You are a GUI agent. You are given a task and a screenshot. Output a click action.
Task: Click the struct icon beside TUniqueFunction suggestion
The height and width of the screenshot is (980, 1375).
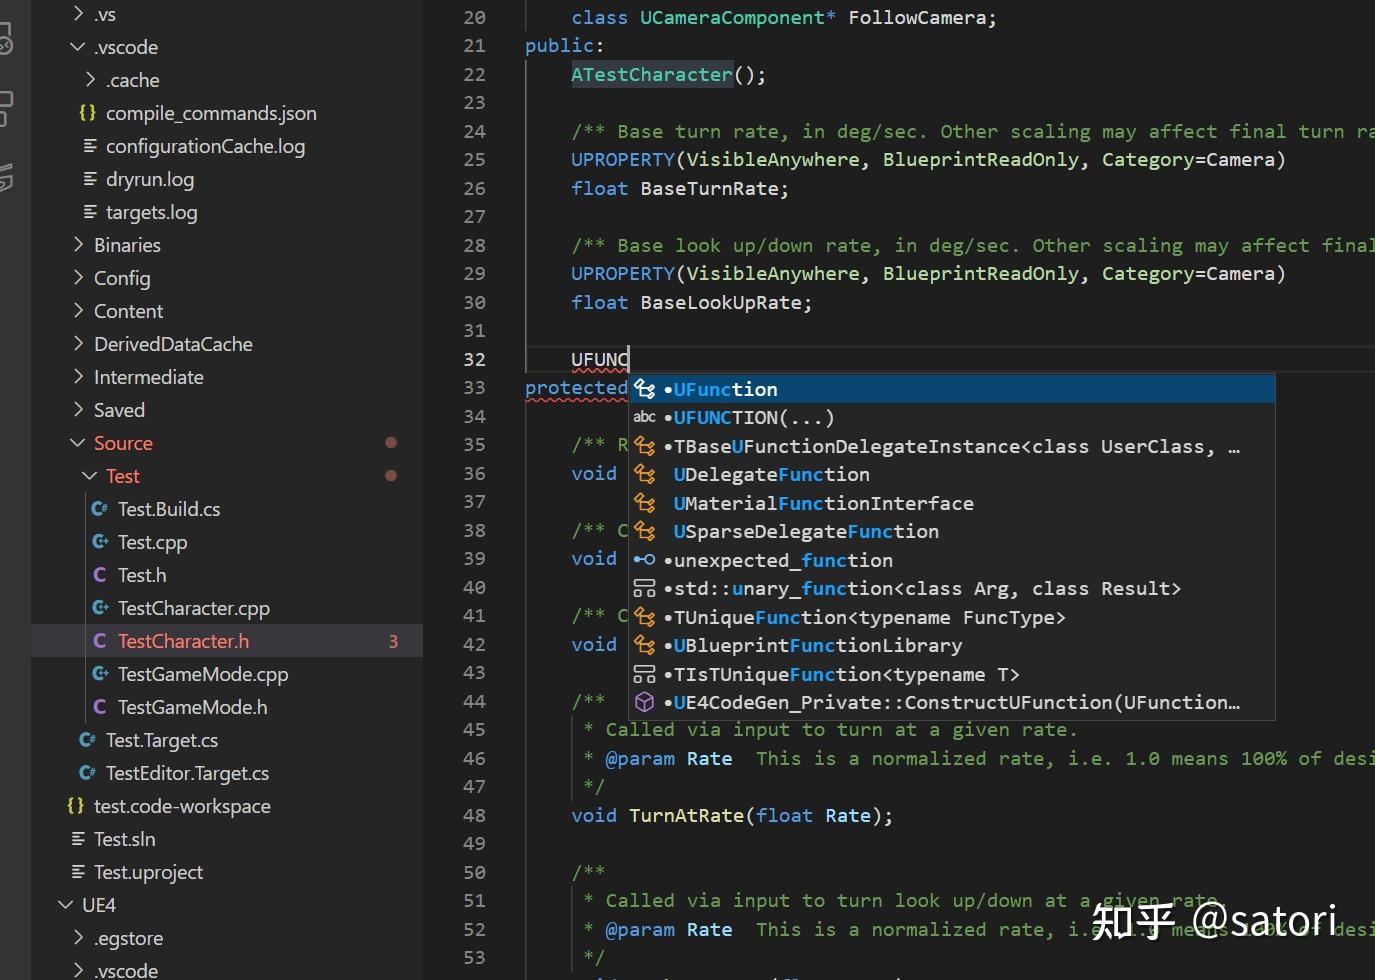tap(644, 617)
